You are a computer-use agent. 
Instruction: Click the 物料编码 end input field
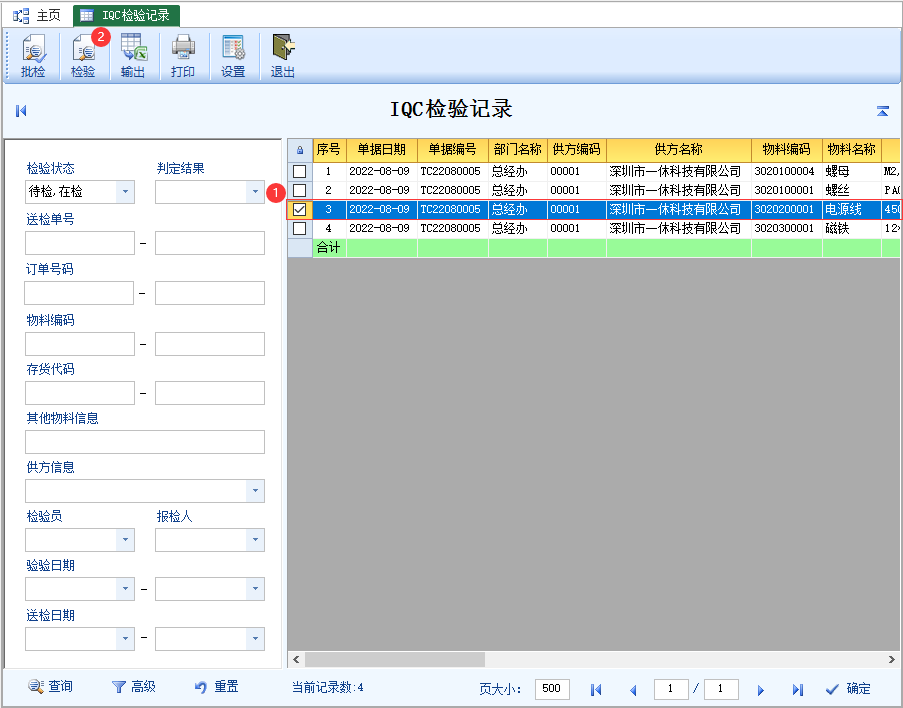[x=210, y=344]
